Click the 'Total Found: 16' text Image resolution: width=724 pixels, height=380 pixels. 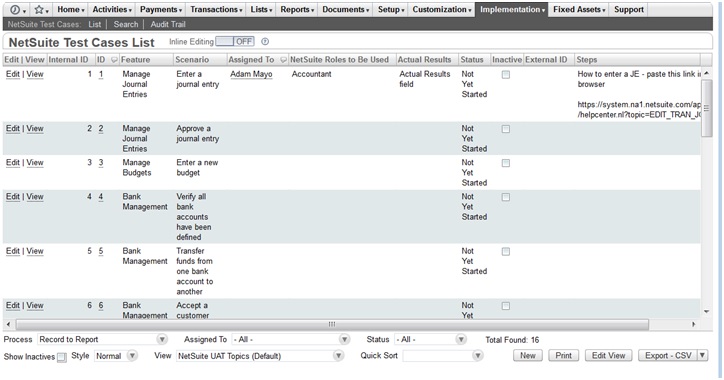512,340
